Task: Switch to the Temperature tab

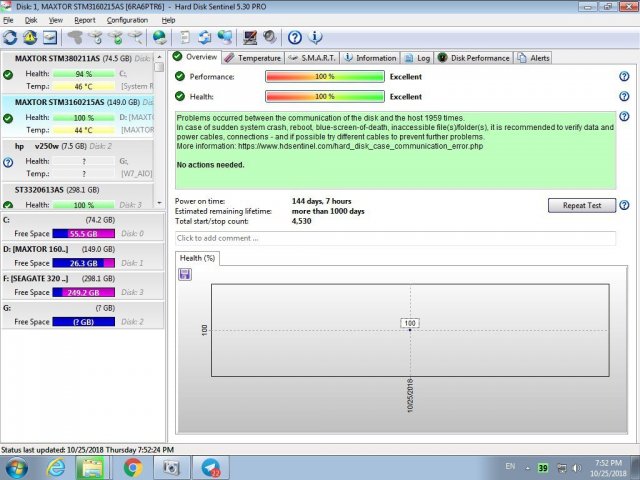Action: tap(253, 58)
